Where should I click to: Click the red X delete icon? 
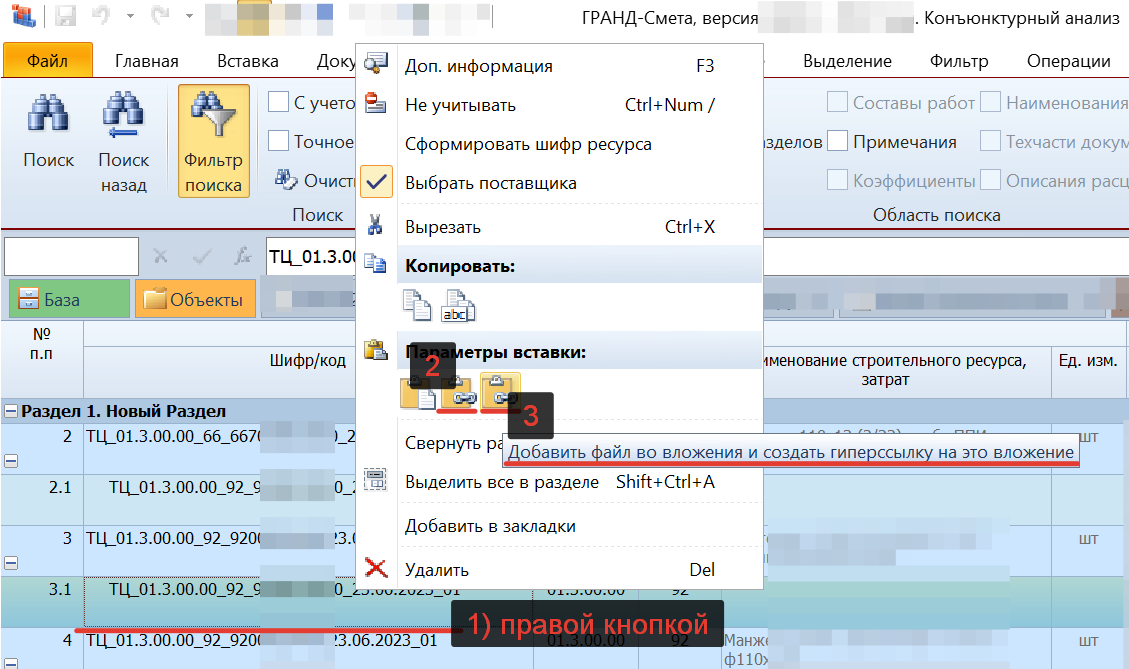pos(376,568)
